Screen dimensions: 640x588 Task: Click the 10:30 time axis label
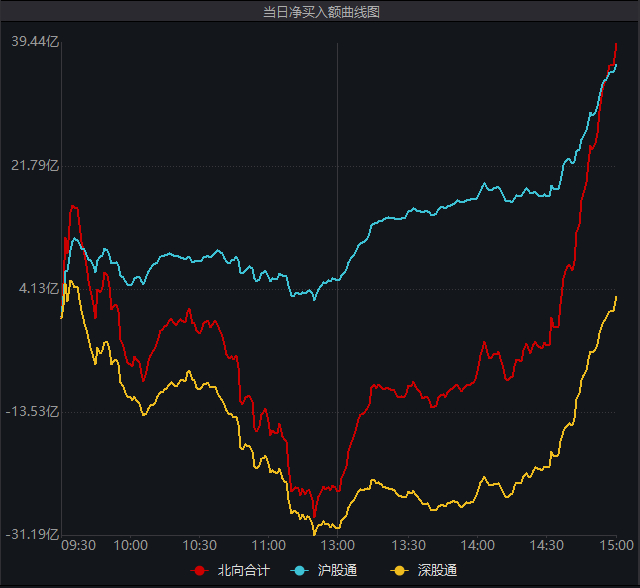199,545
